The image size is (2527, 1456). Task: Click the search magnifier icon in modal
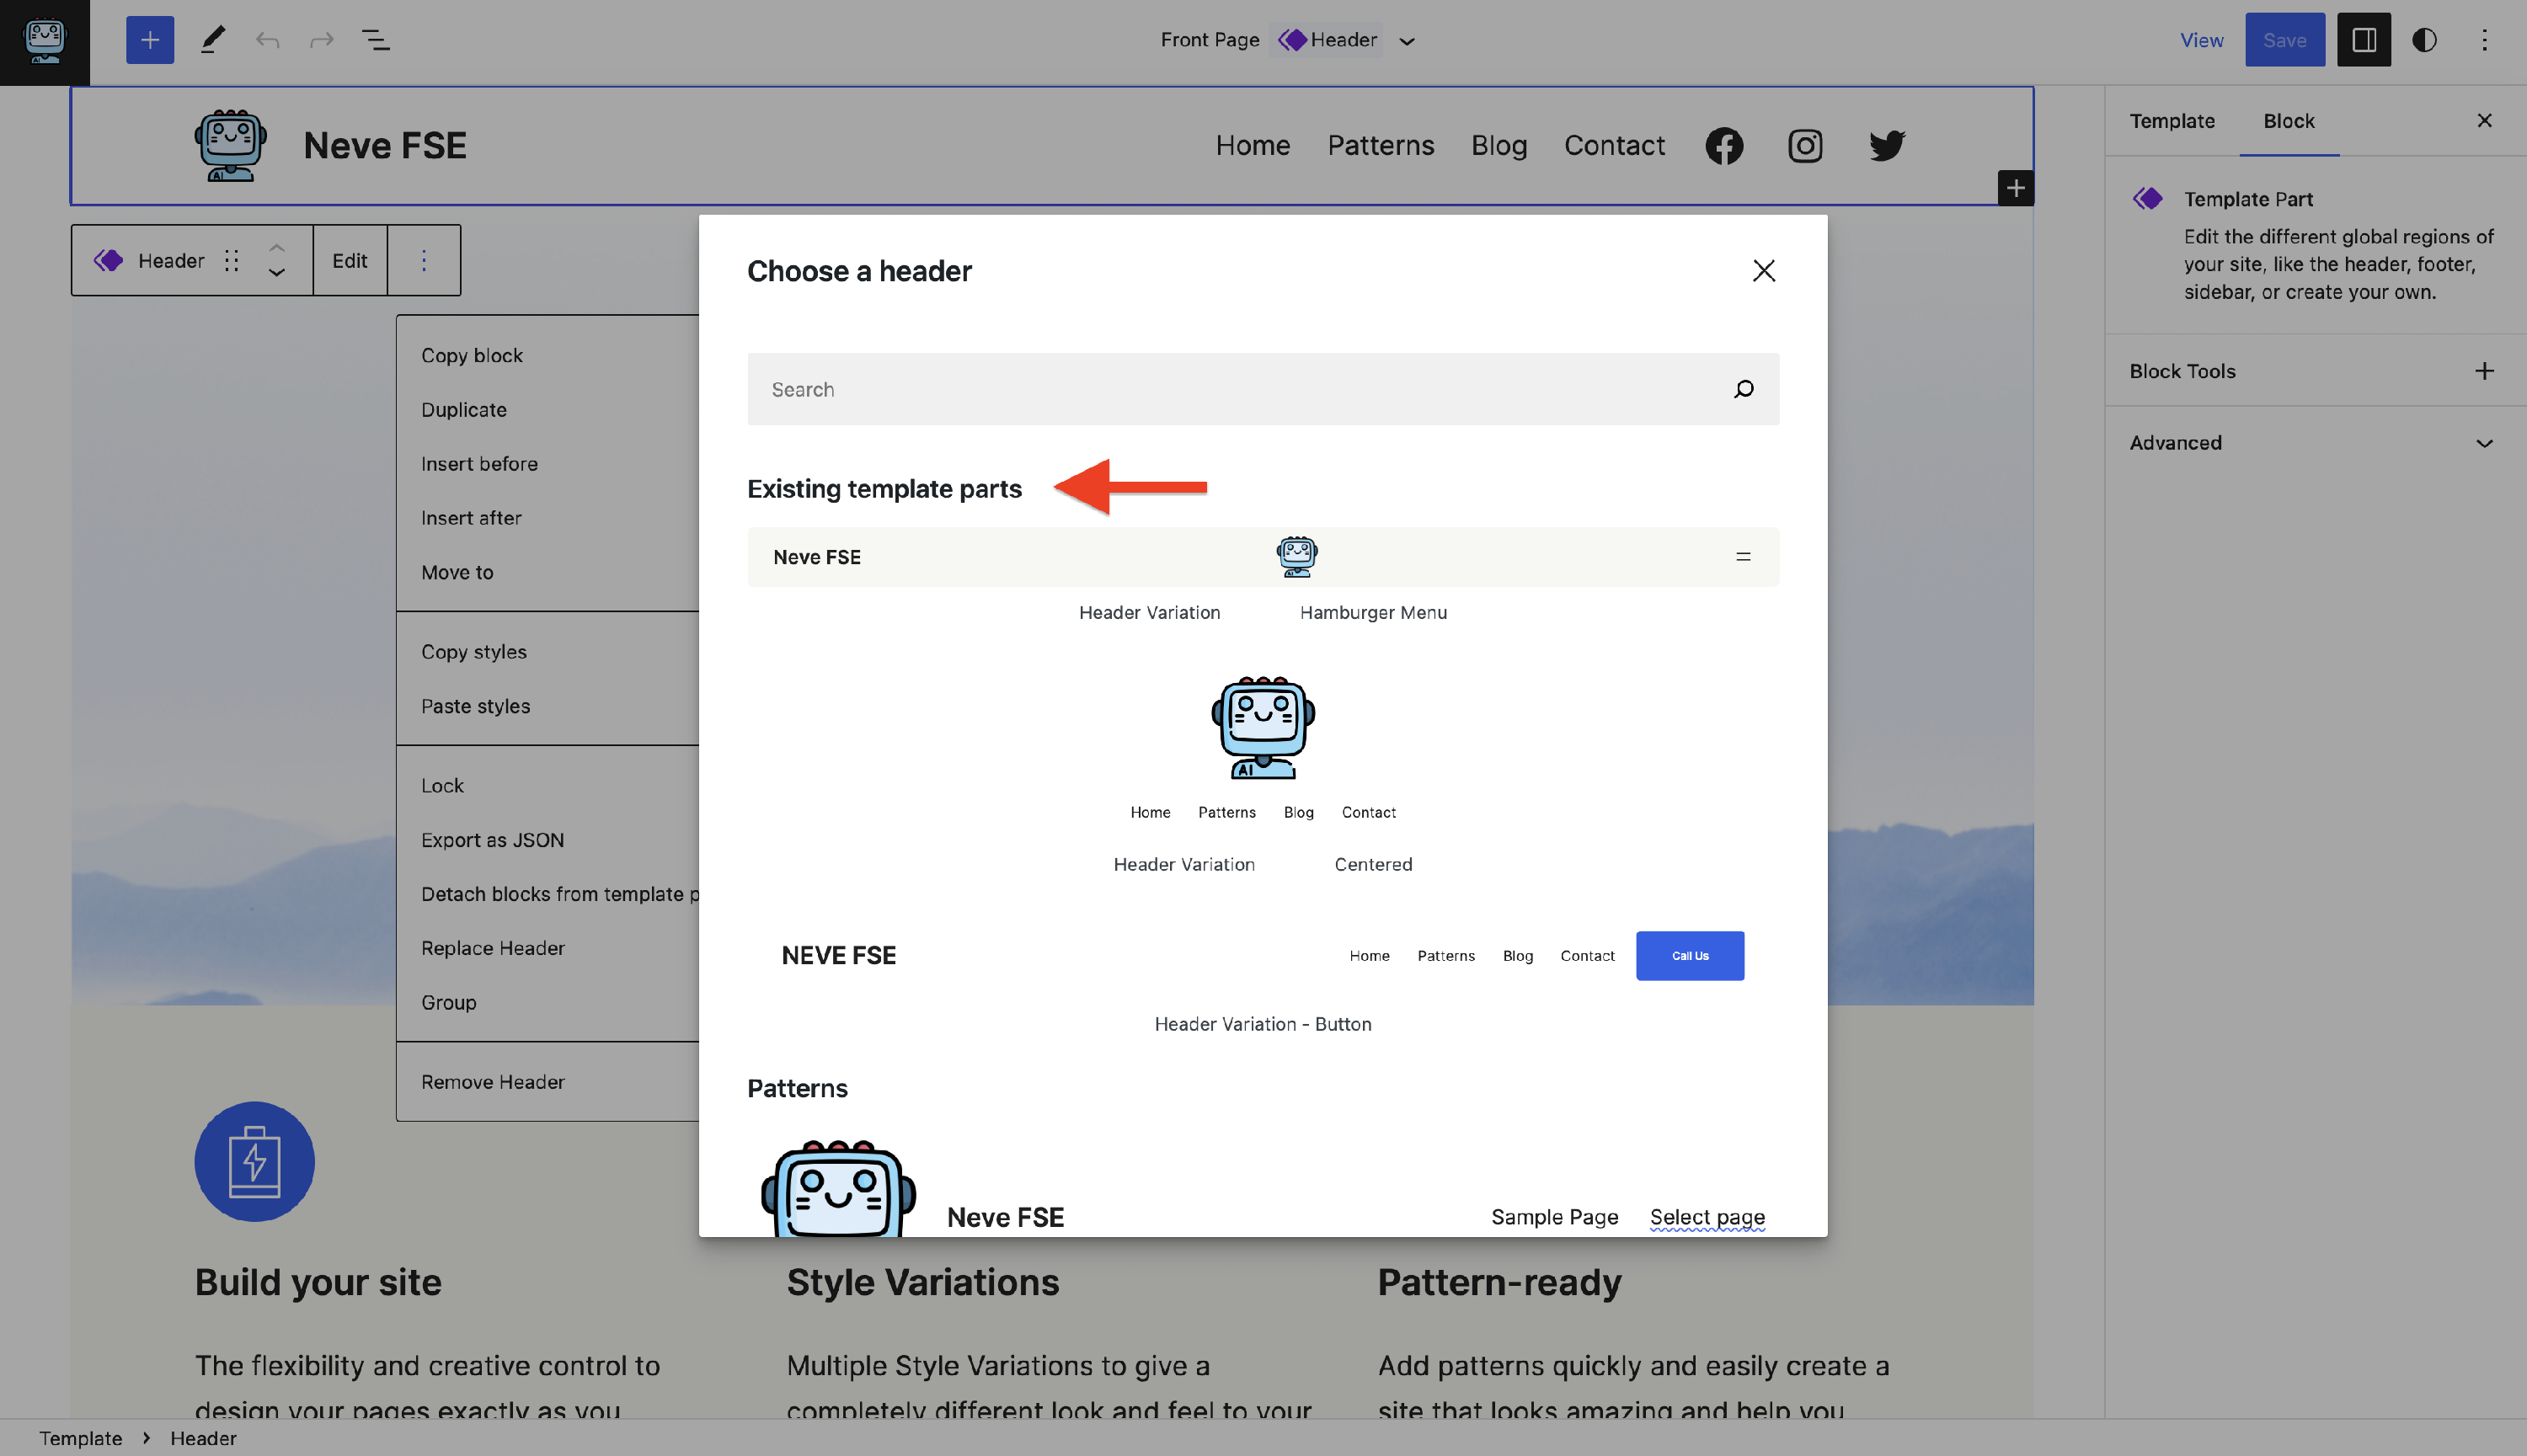(x=1743, y=389)
